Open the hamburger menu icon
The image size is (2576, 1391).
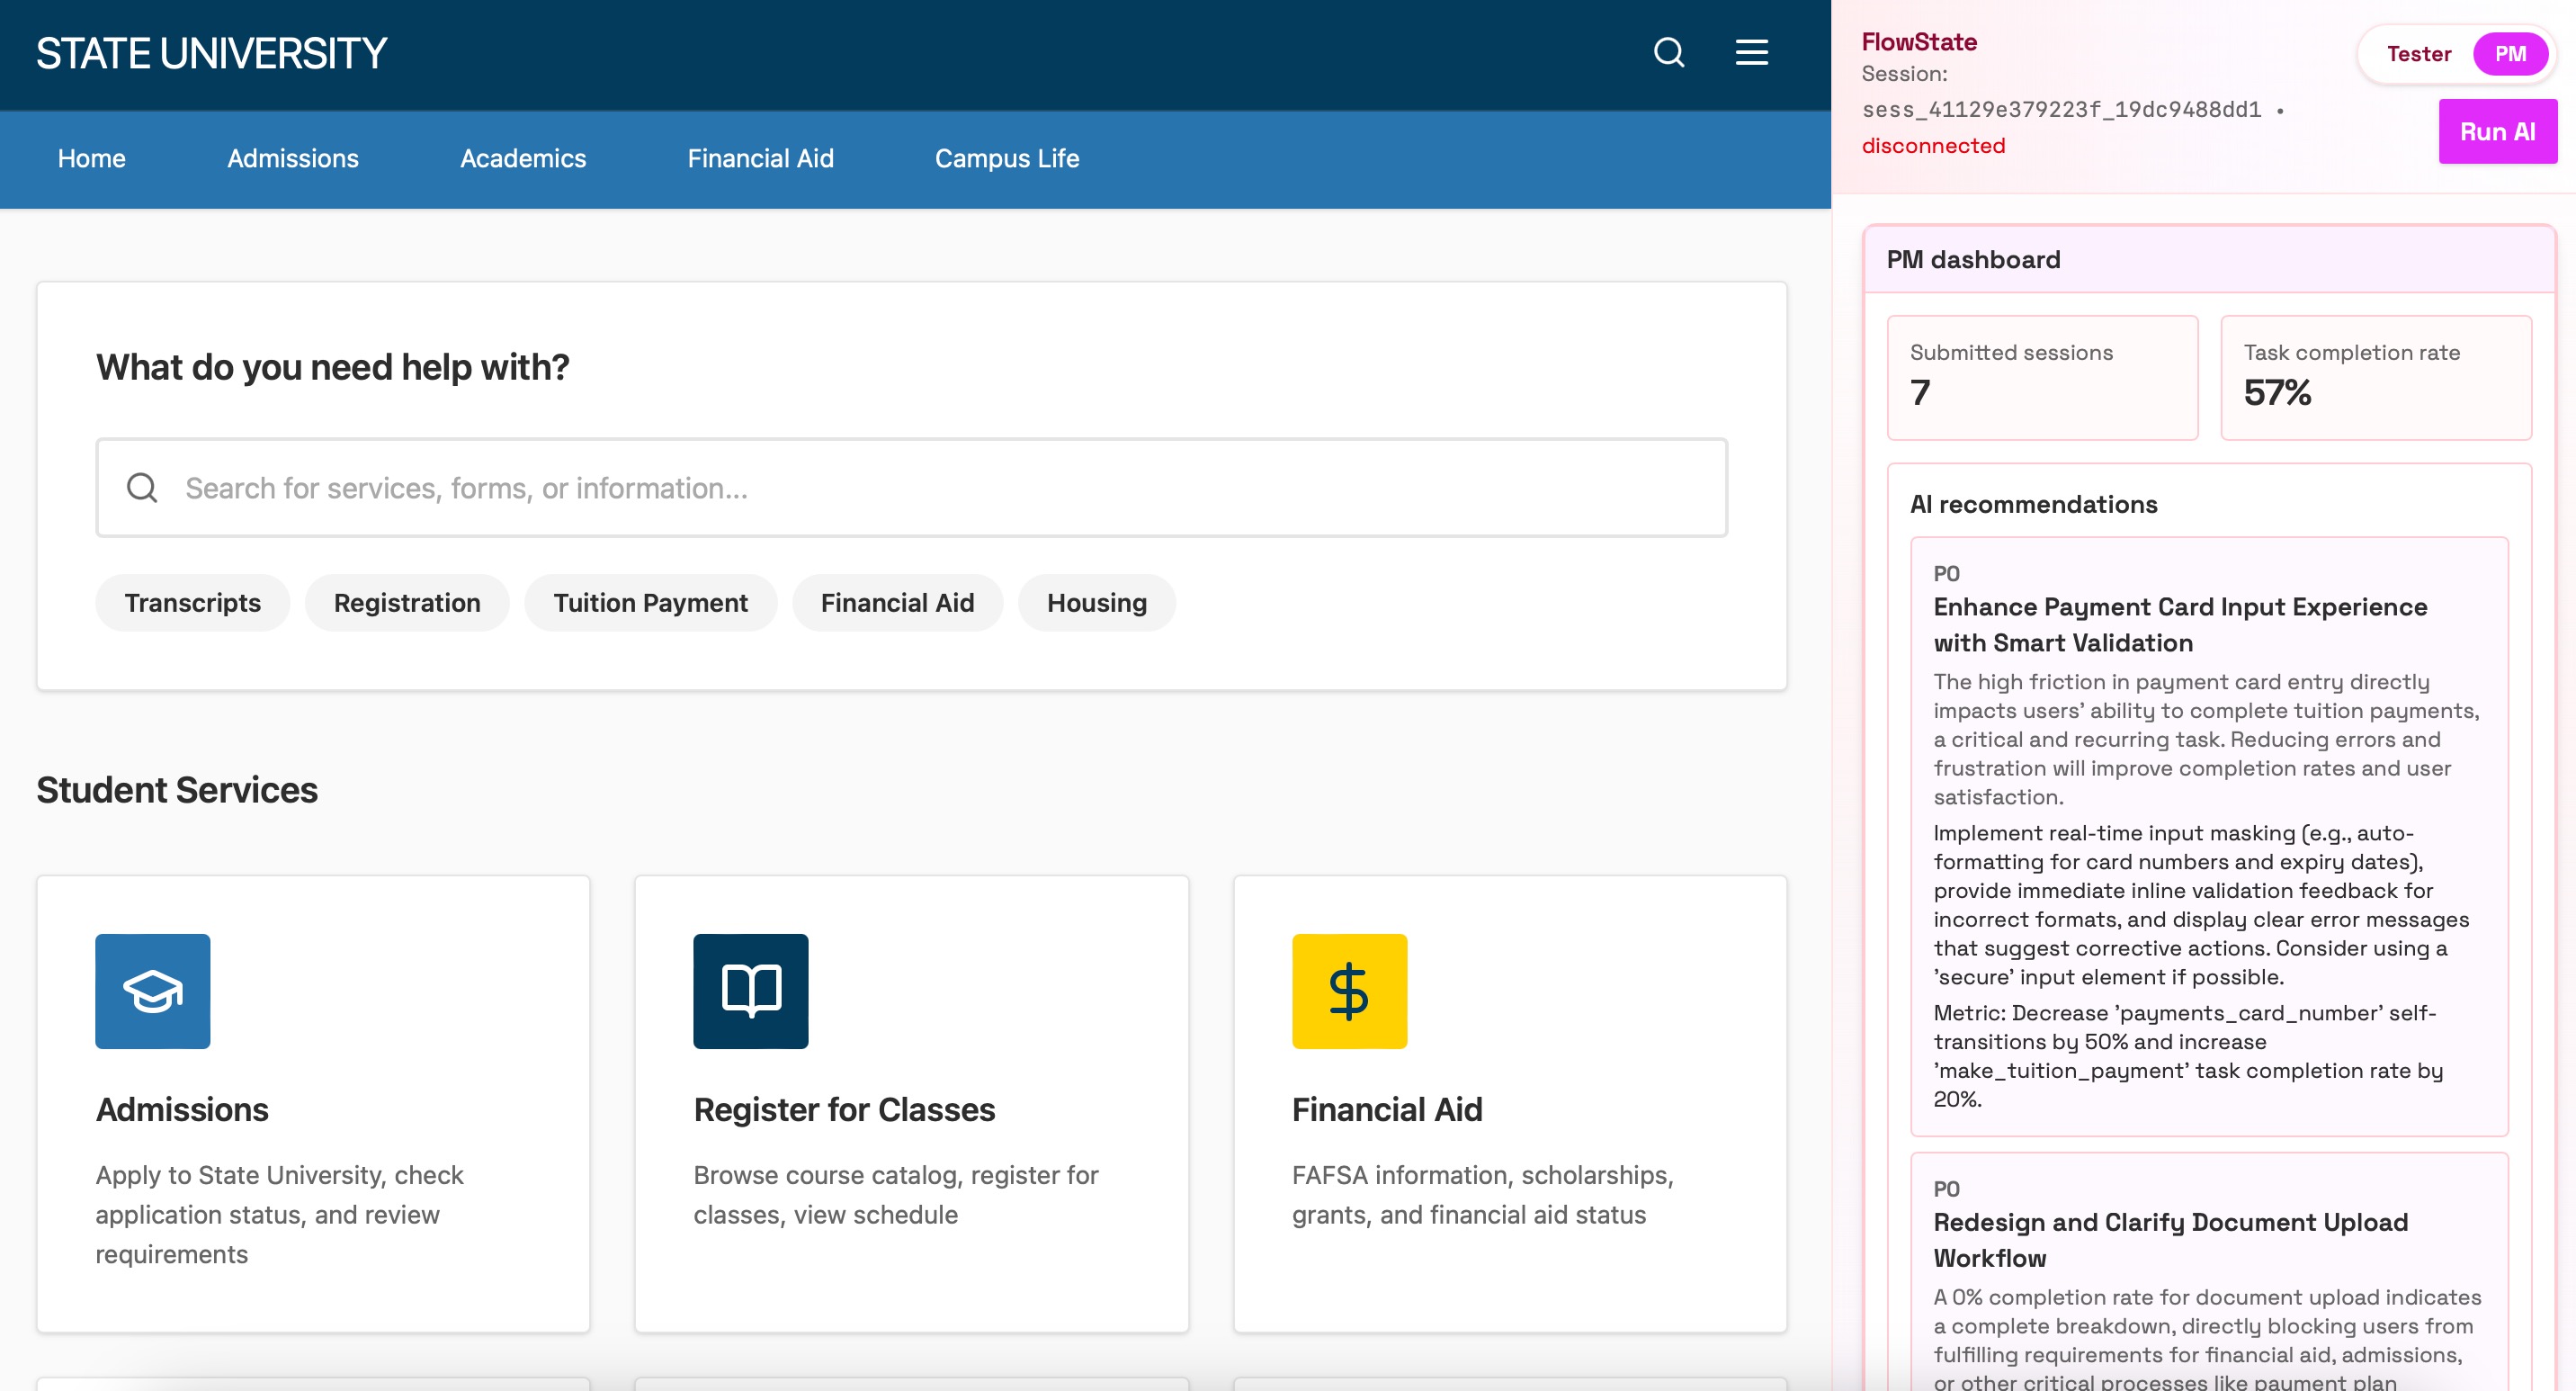pyautogui.click(x=1751, y=52)
